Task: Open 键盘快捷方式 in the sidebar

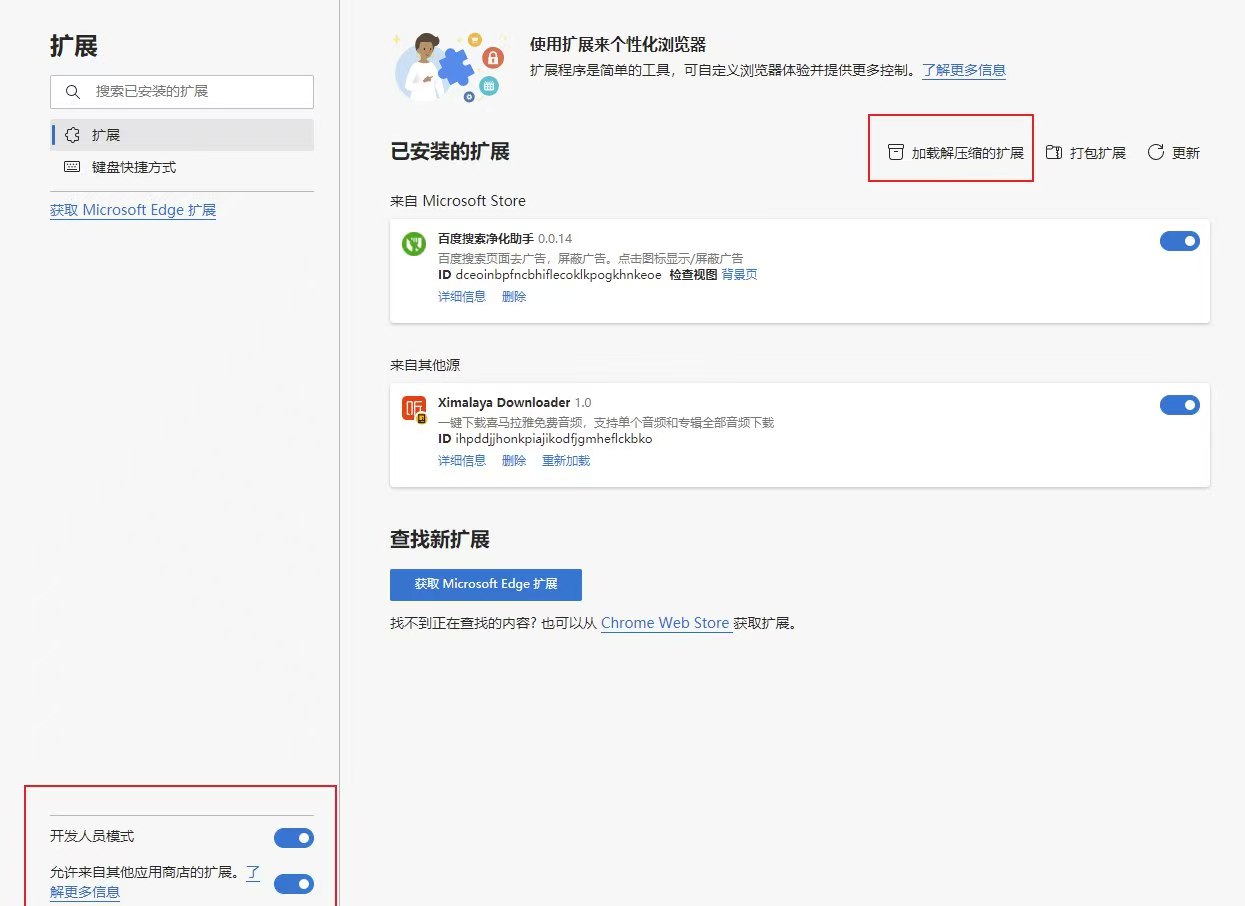Action: click(x=182, y=167)
